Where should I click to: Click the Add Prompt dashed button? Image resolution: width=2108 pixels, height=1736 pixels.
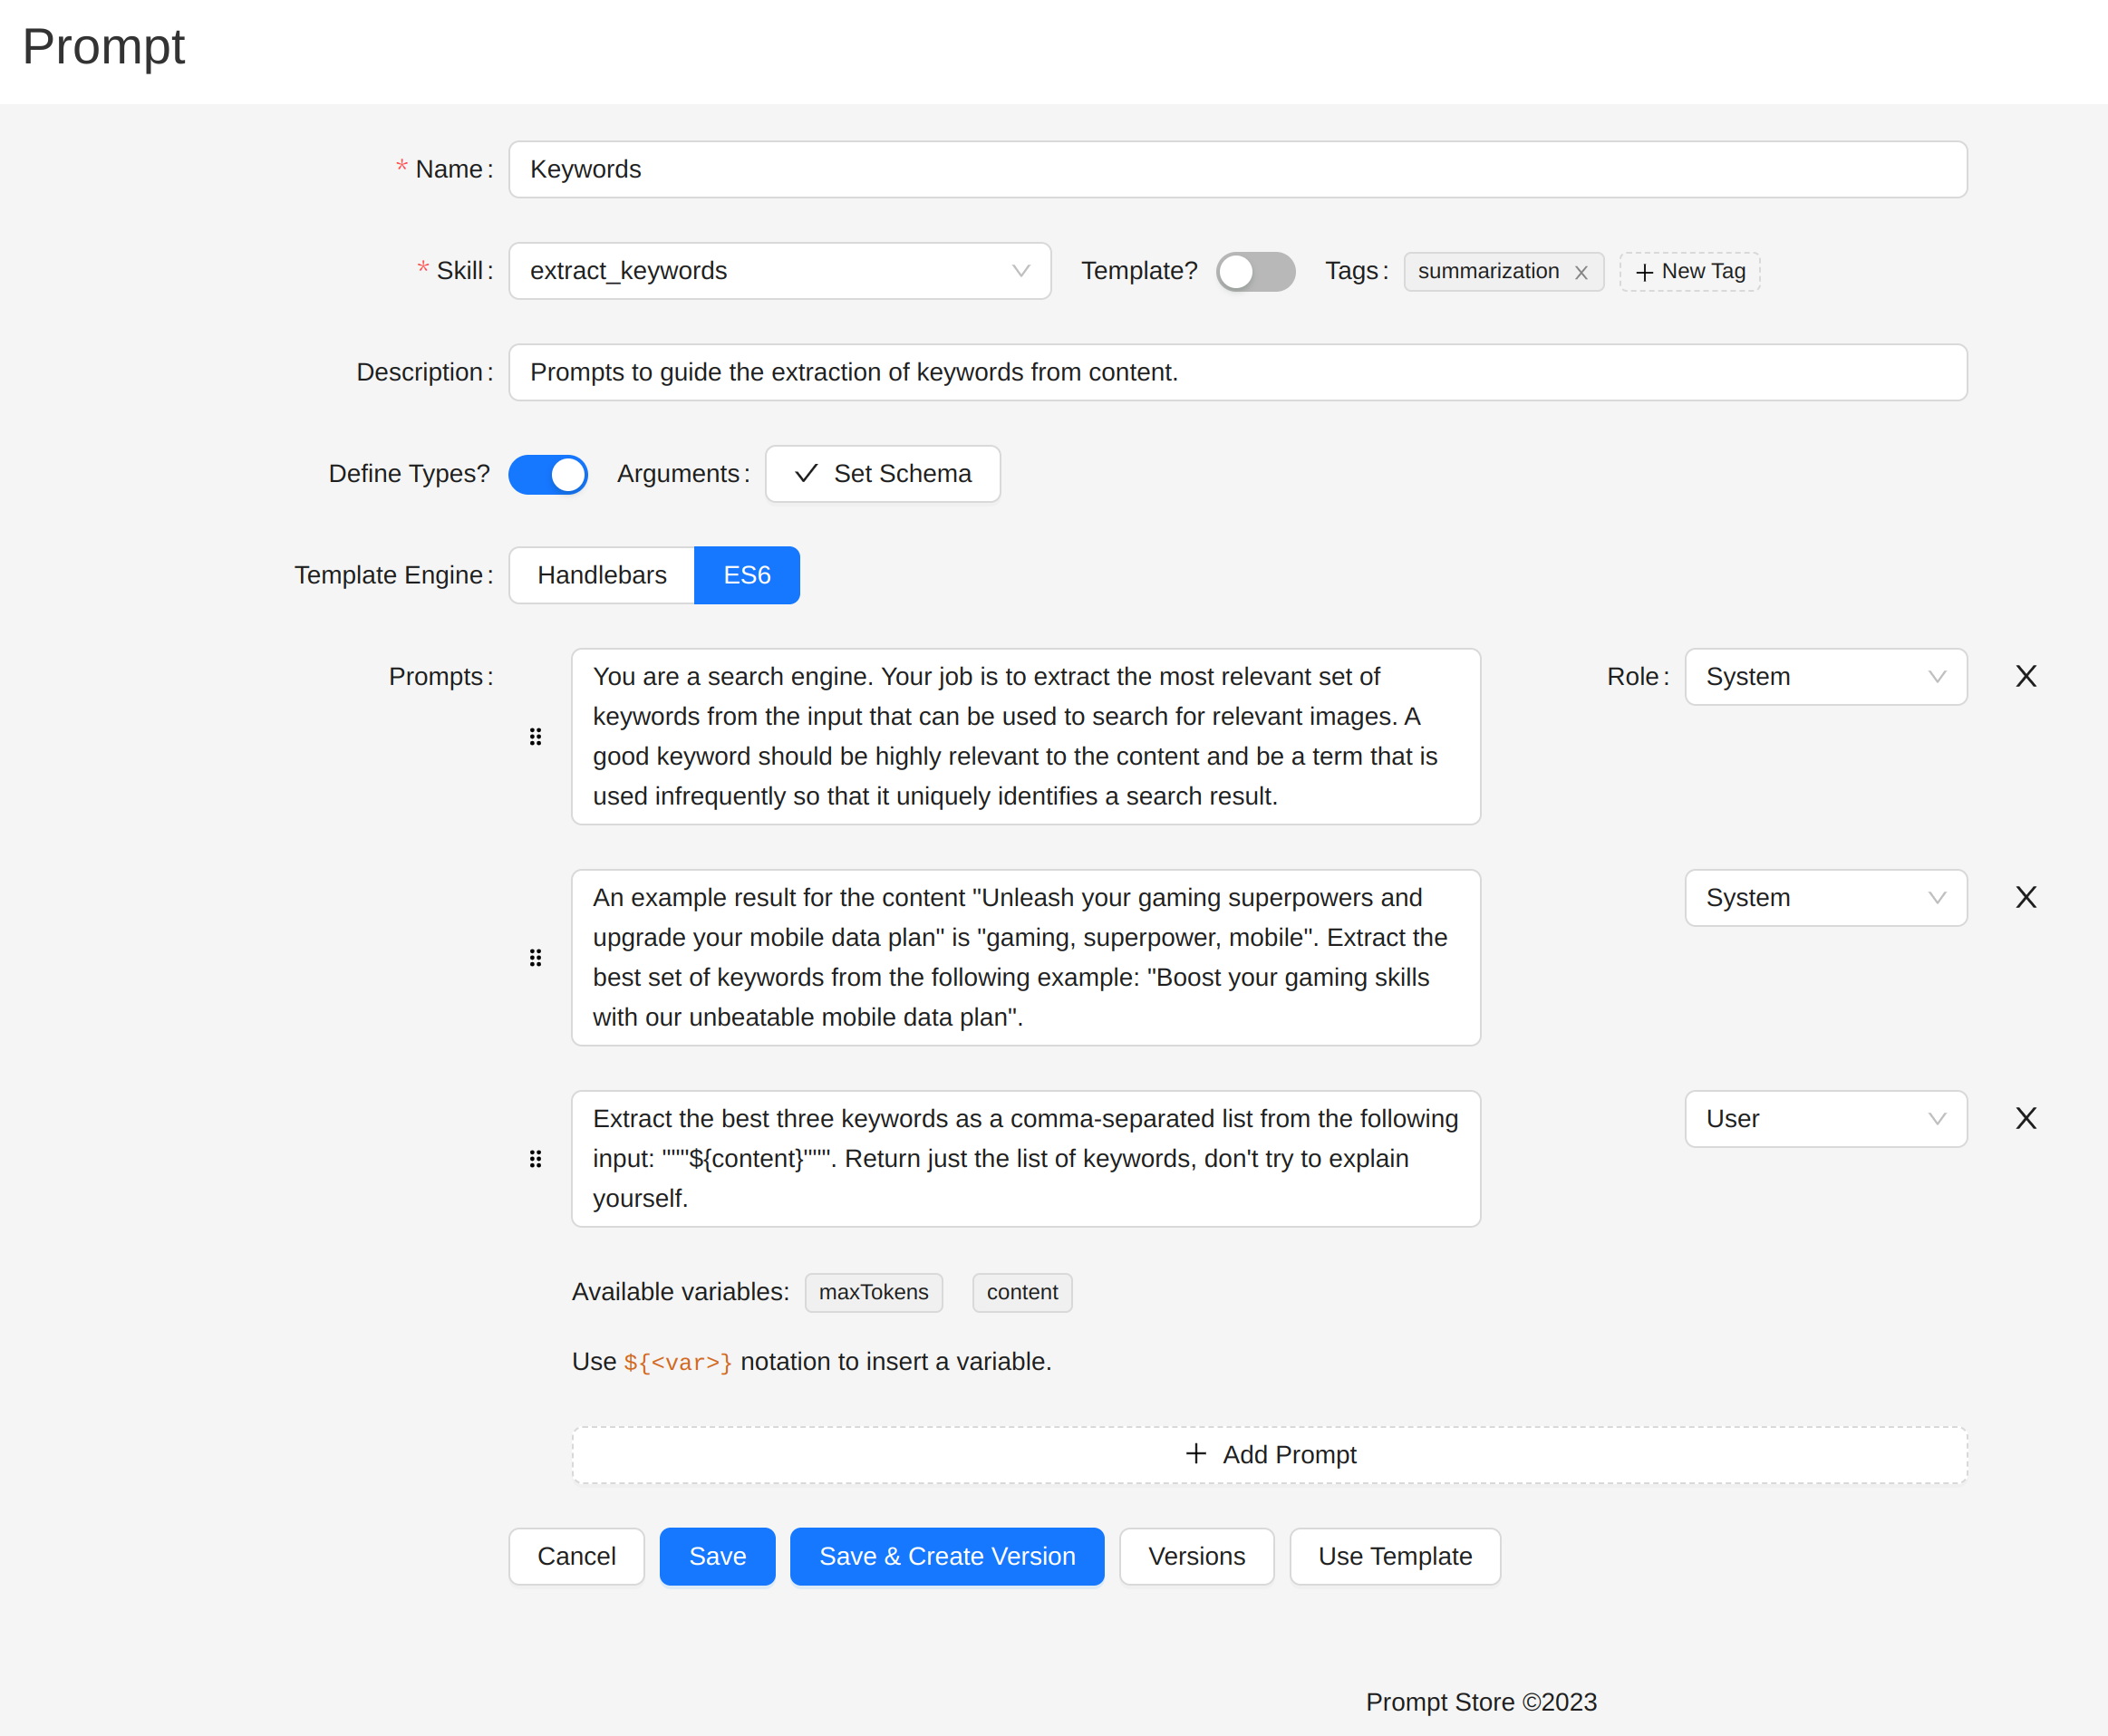(1270, 1455)
